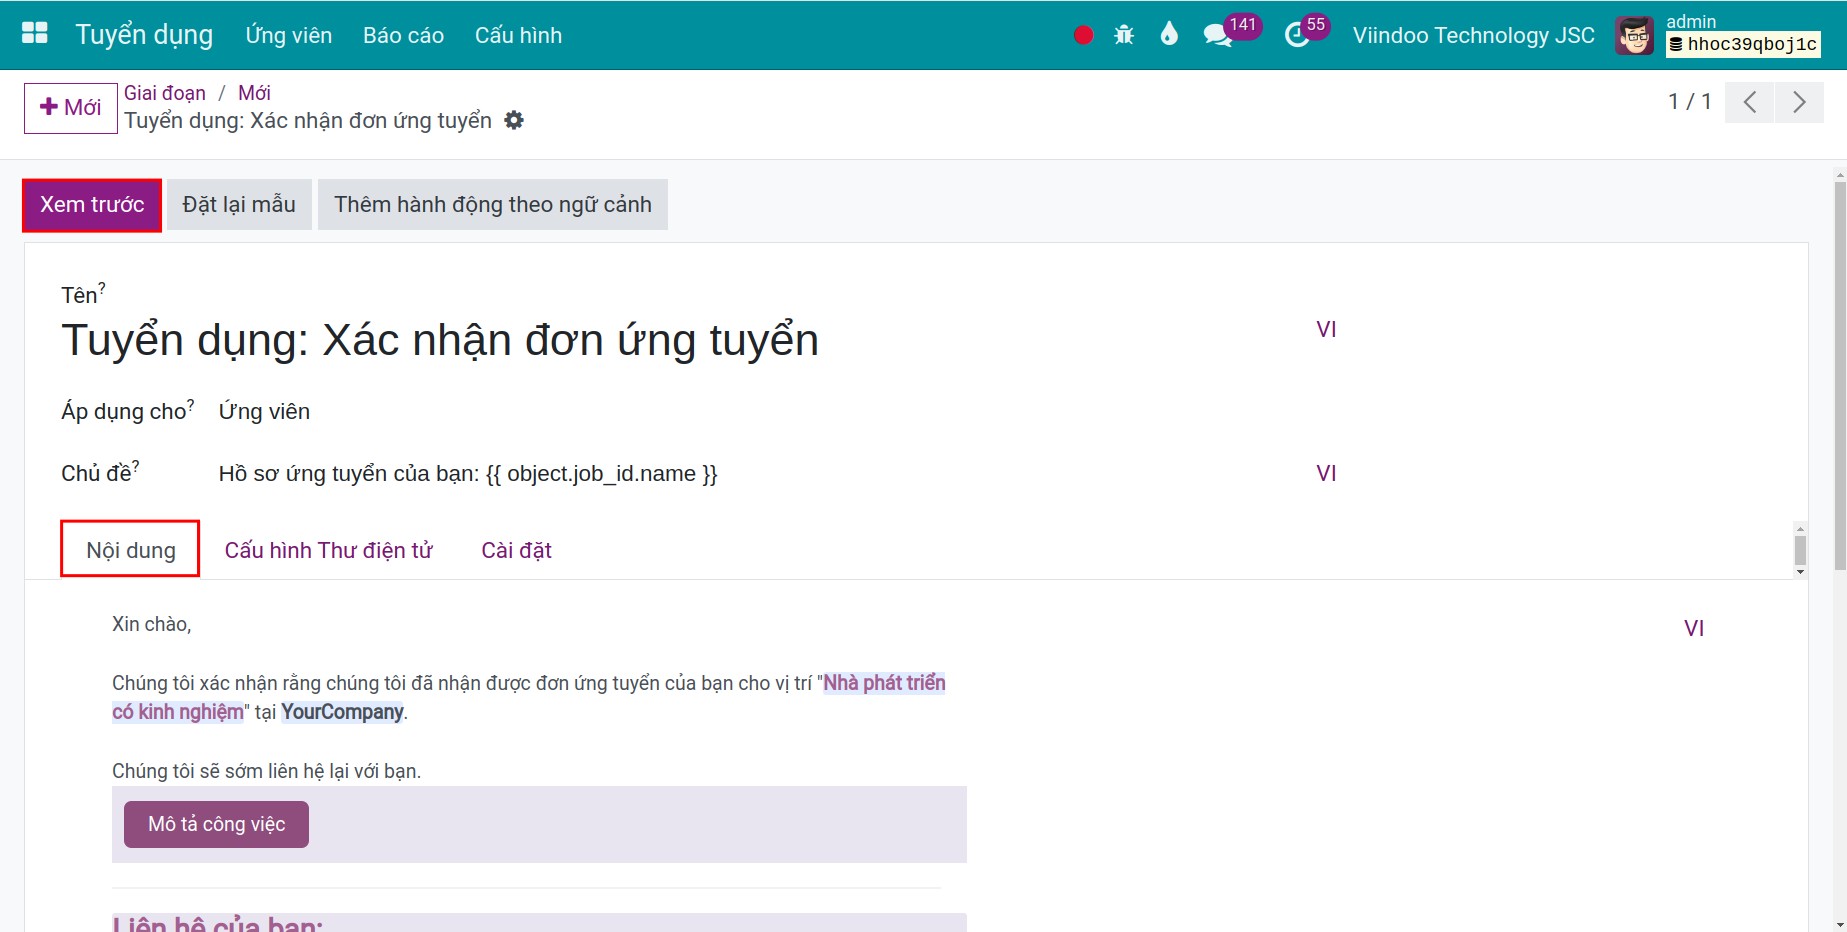Screen dimensions: 1847x932
Task: Click the Đặt lại mẫu button
Action: 238,204
